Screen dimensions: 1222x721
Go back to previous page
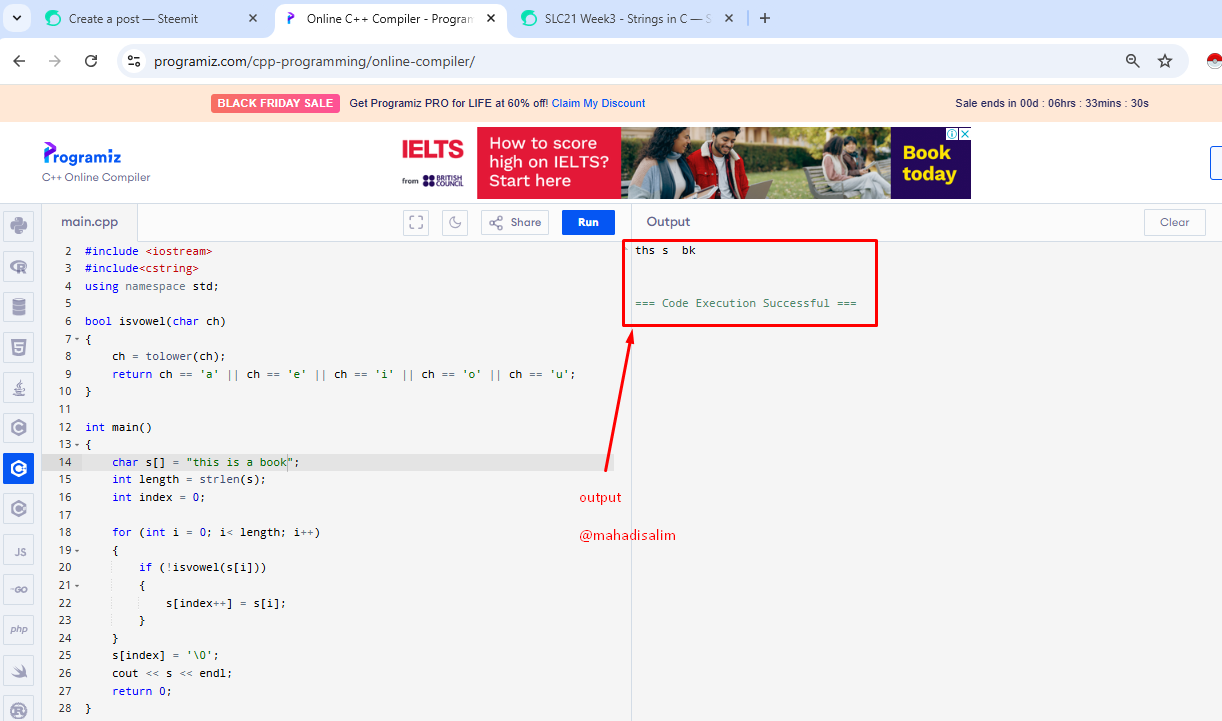(19, 61)
